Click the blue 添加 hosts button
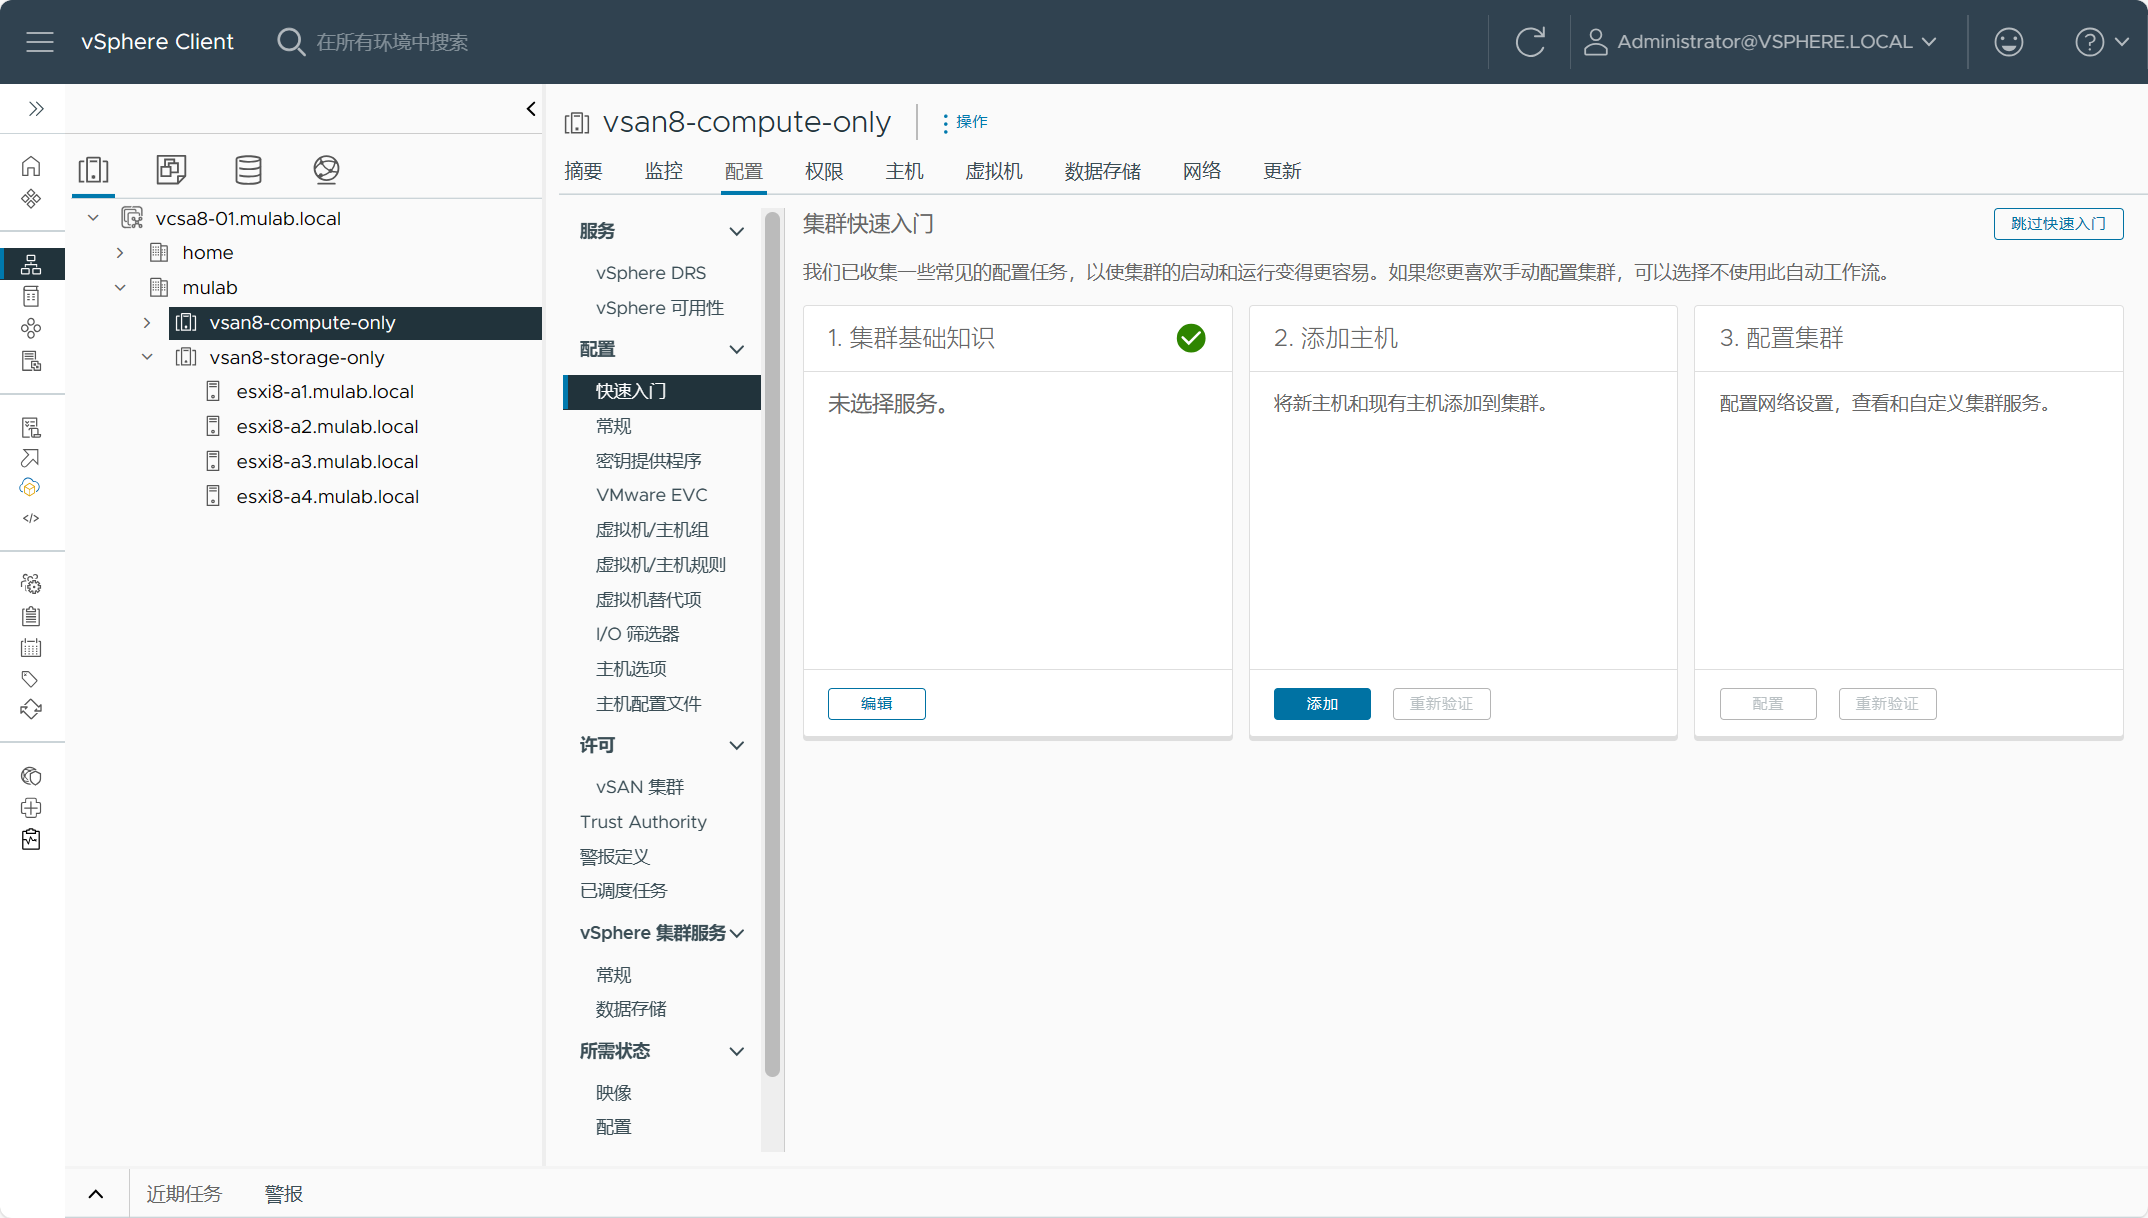The width and height of the screenshot is (2148, 1218). point(1322,704)
